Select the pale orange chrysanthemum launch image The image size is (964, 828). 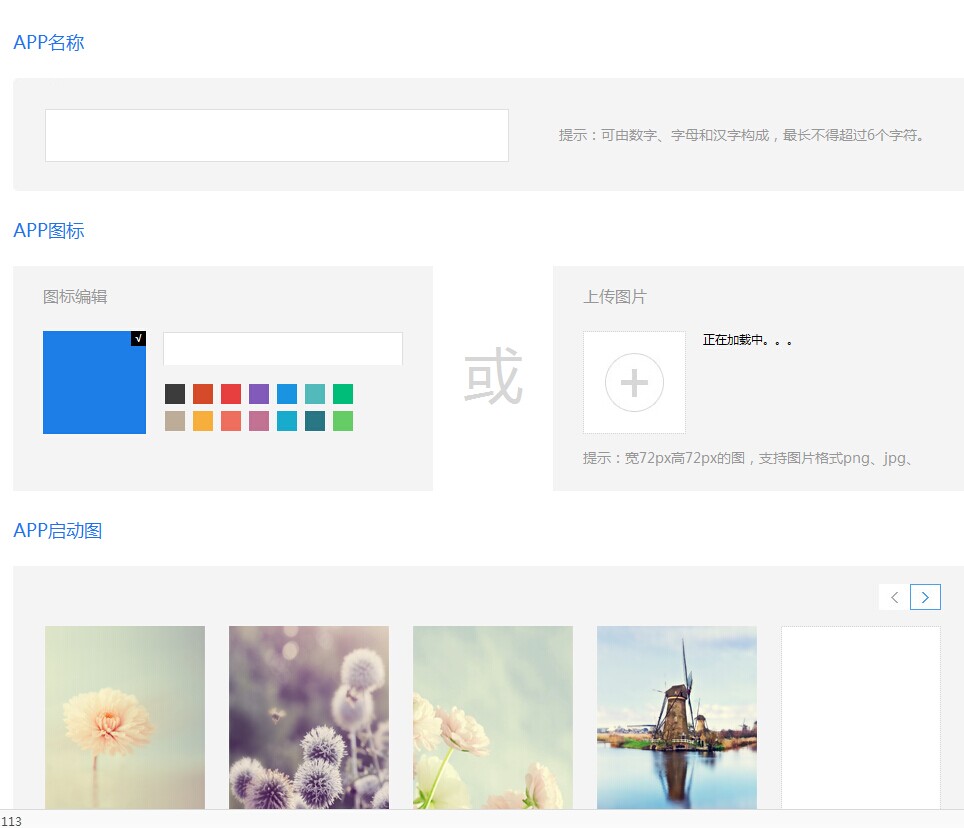point(125,717)
